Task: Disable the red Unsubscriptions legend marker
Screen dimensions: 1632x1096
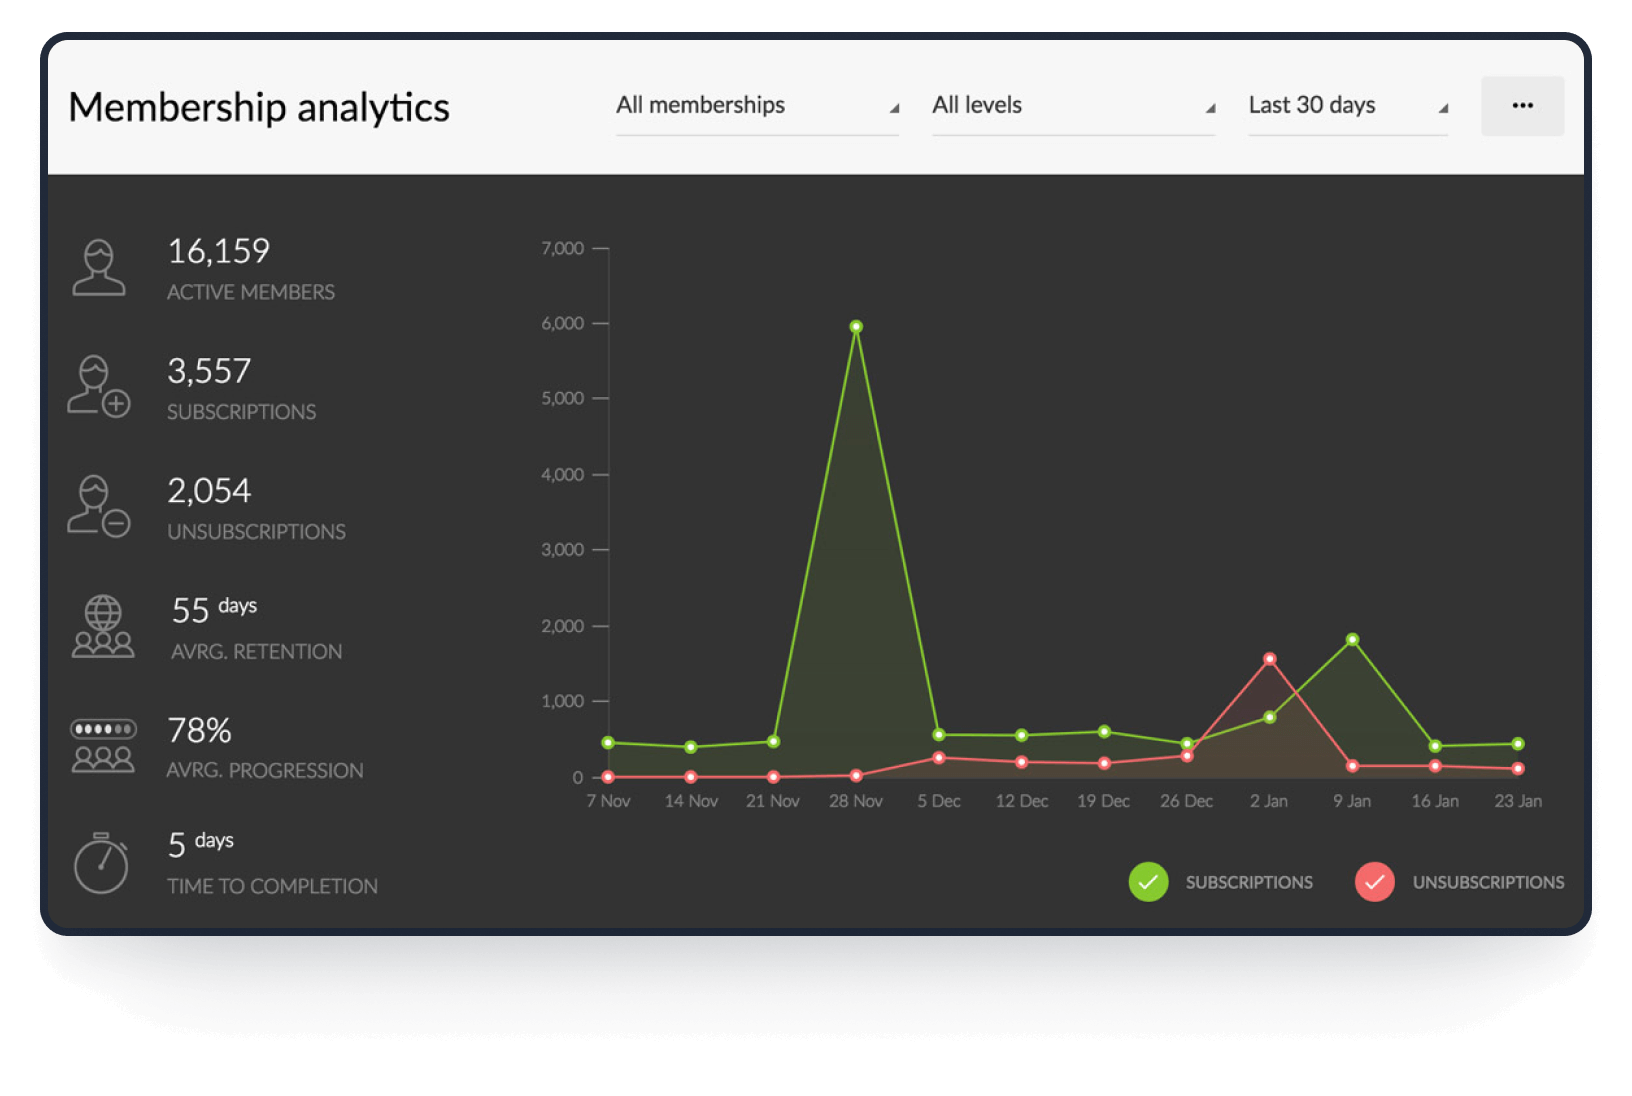Action: (x=1375, y=882)
